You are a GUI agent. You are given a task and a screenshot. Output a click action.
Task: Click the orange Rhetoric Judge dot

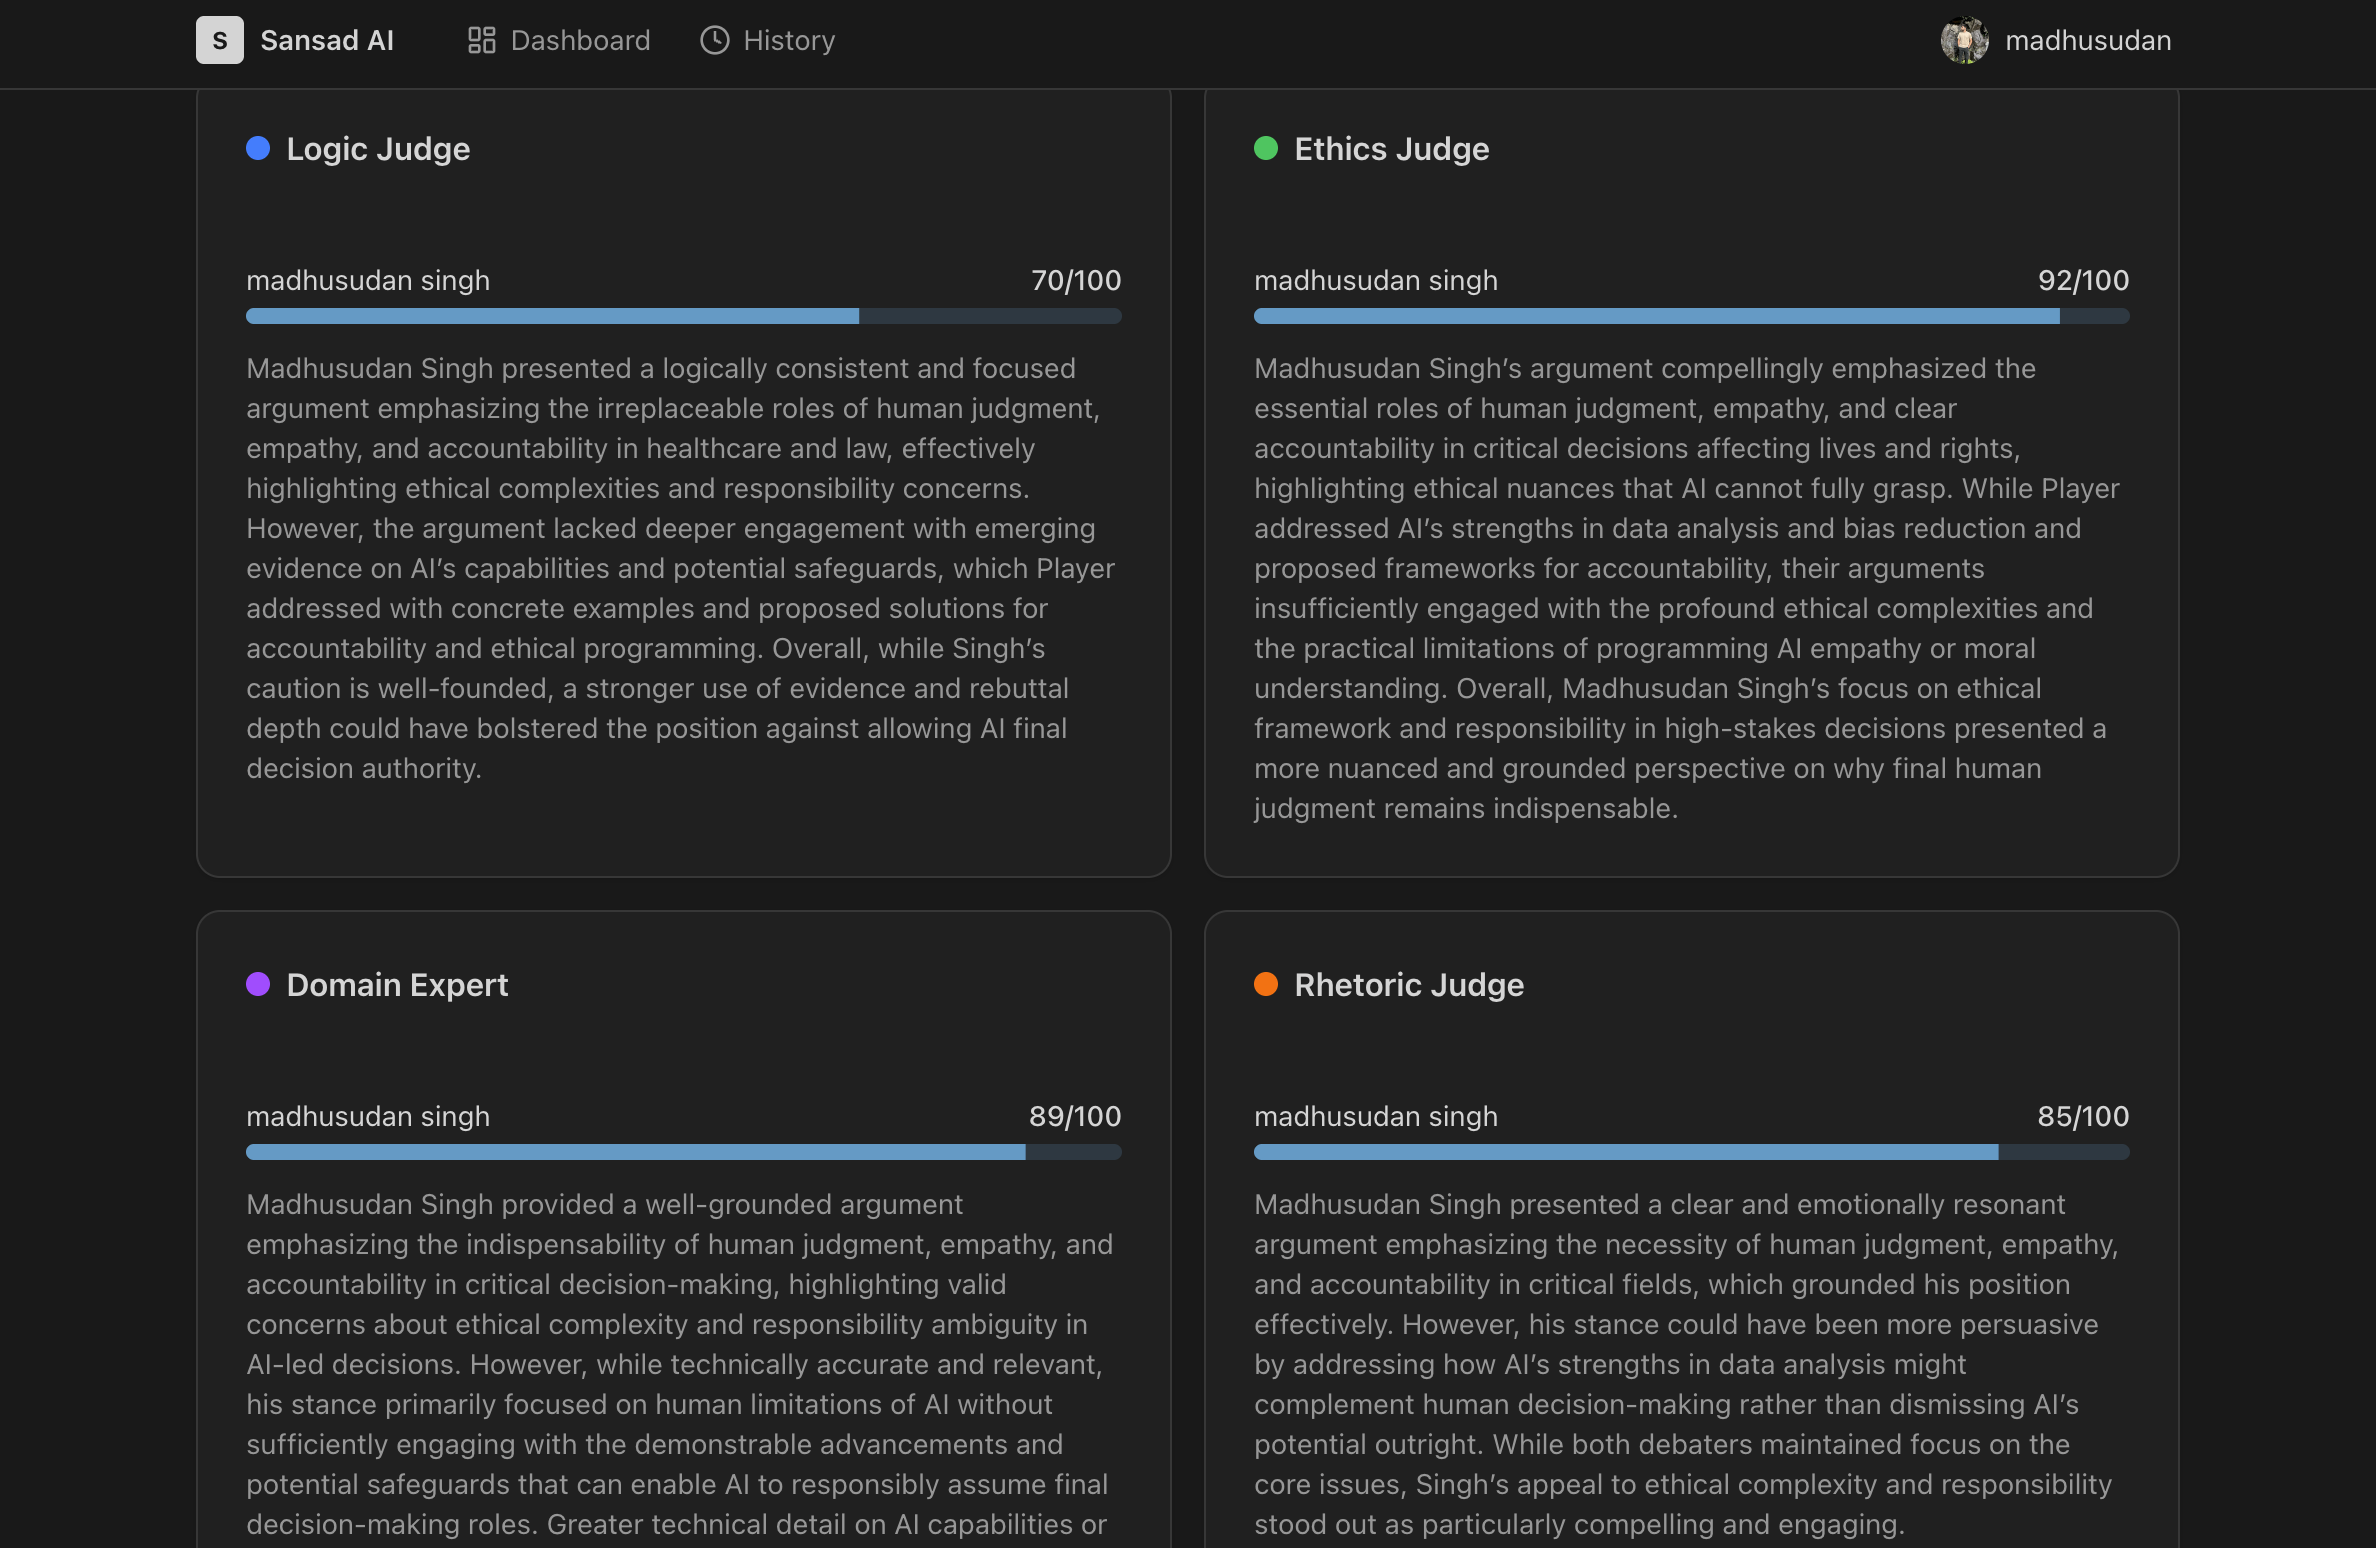pyautogui.click(x=1266, y=984)
